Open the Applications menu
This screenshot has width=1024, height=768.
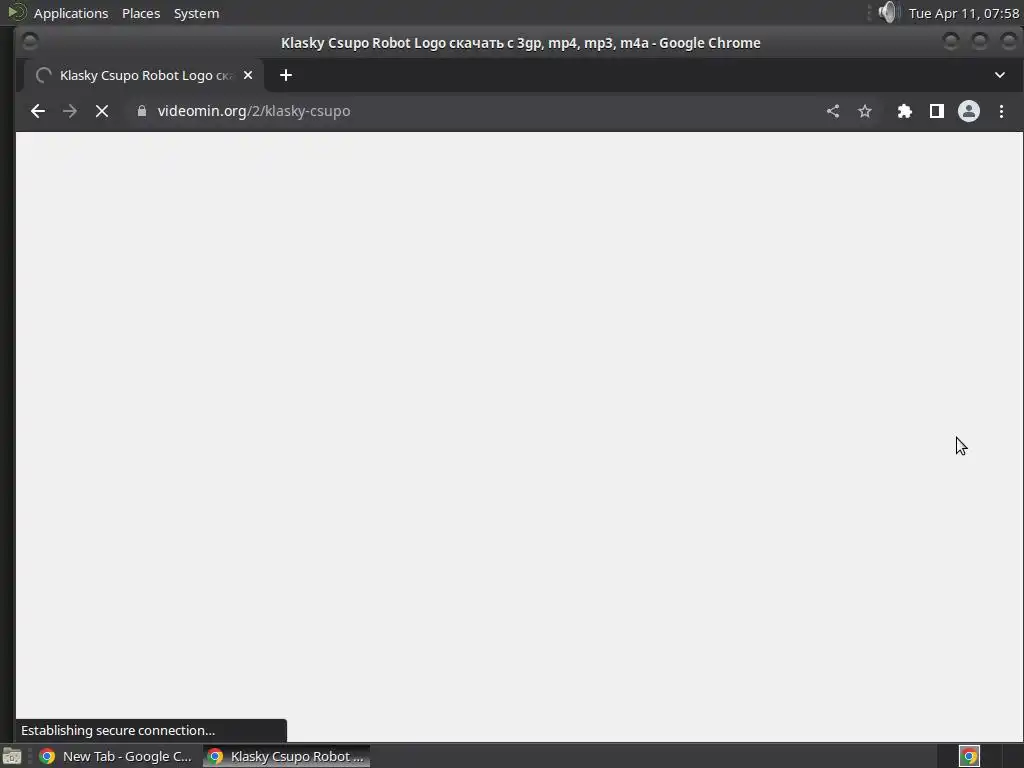coord(71,13)
